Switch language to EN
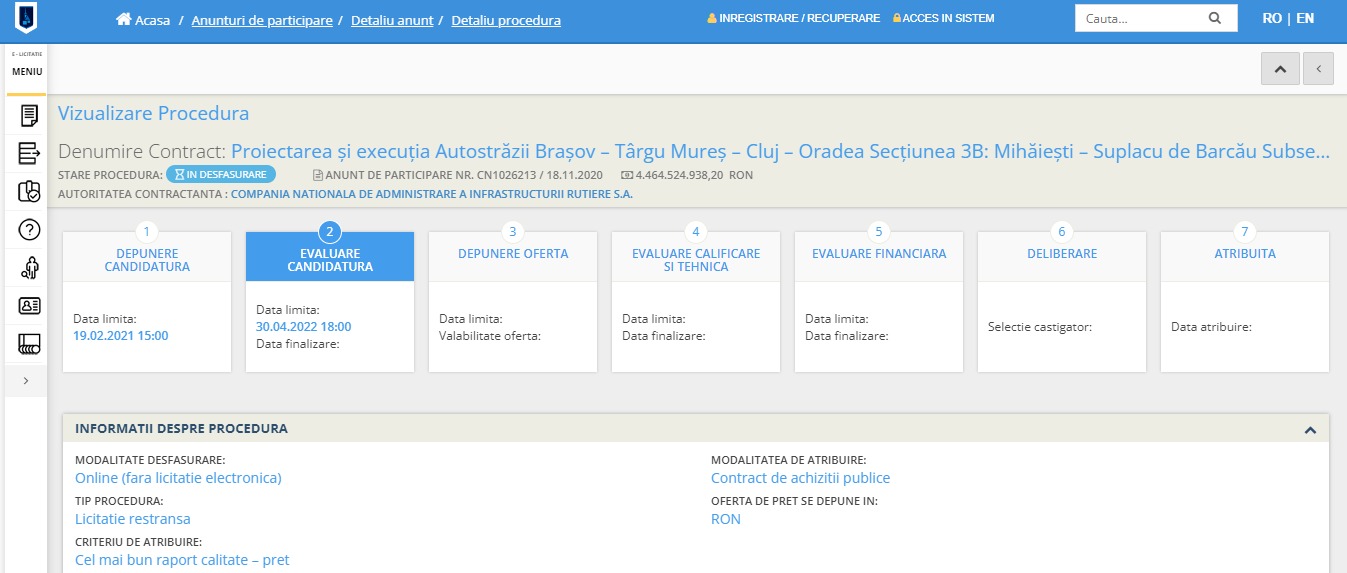The width and height of the screenshot is (1347, 573). click(1305, 18)
